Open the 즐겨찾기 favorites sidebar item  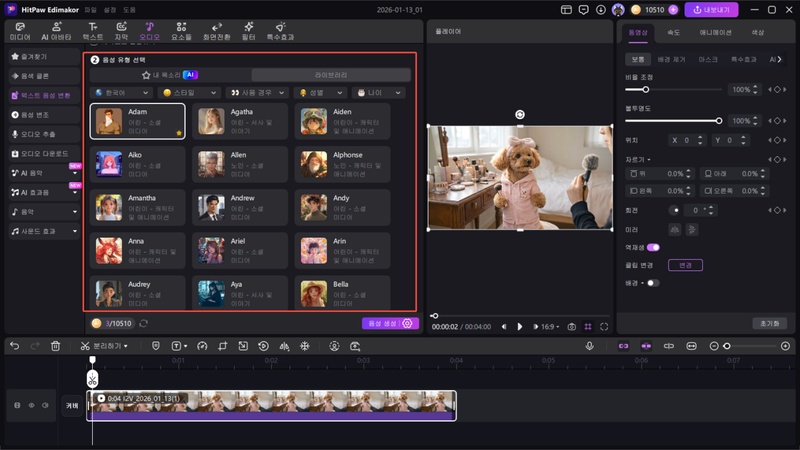(44, 57)
